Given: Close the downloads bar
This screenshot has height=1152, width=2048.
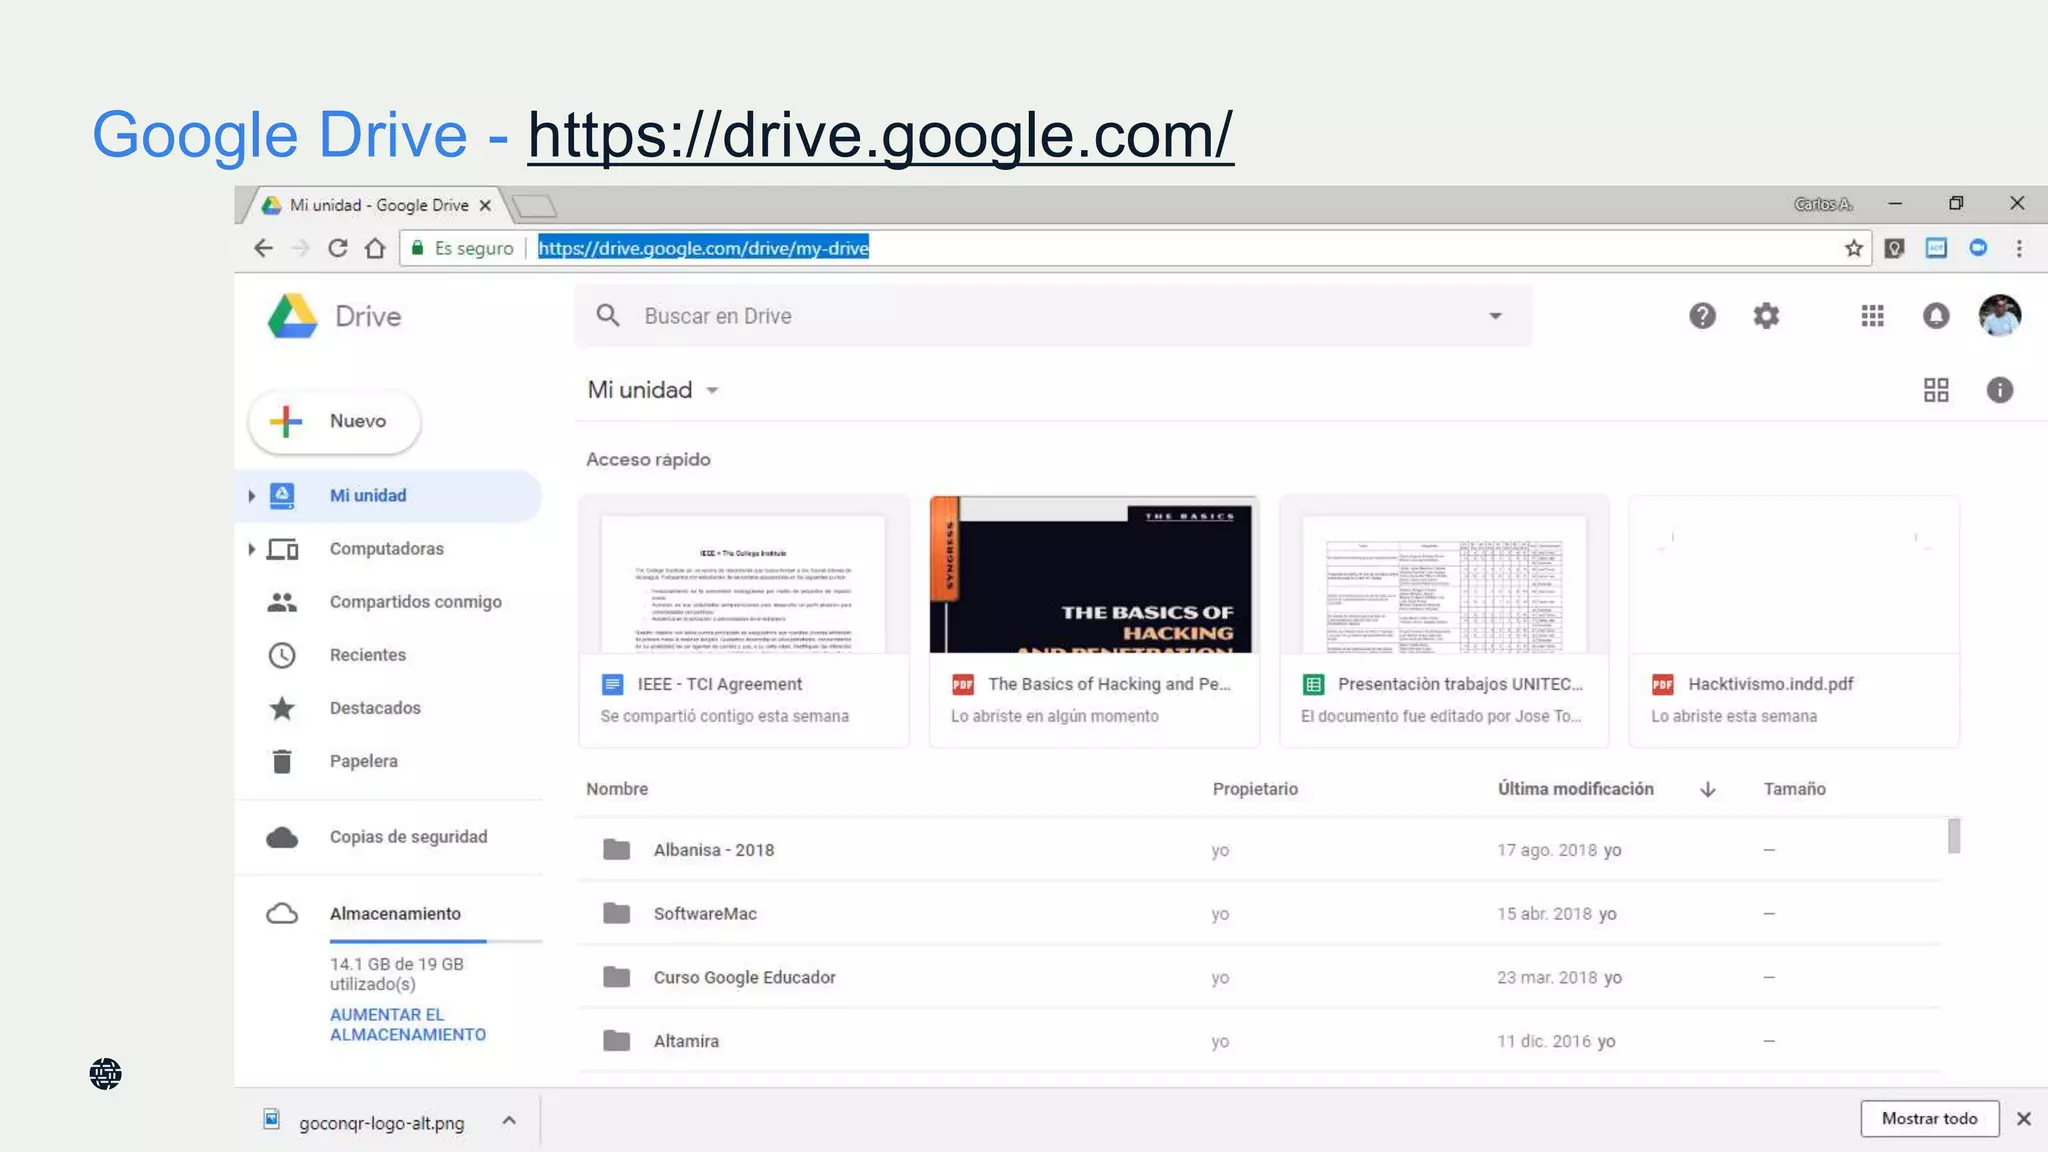Looking at the screenshot, I should coord(2024,1119).
